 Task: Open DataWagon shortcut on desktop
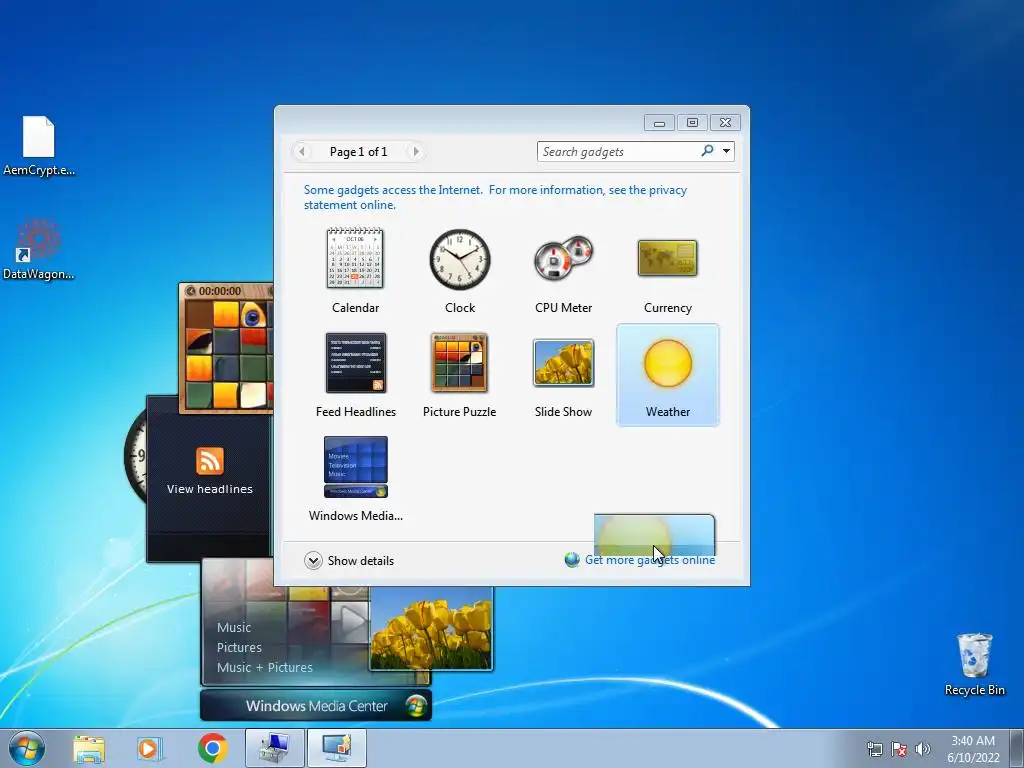(39, 249)
